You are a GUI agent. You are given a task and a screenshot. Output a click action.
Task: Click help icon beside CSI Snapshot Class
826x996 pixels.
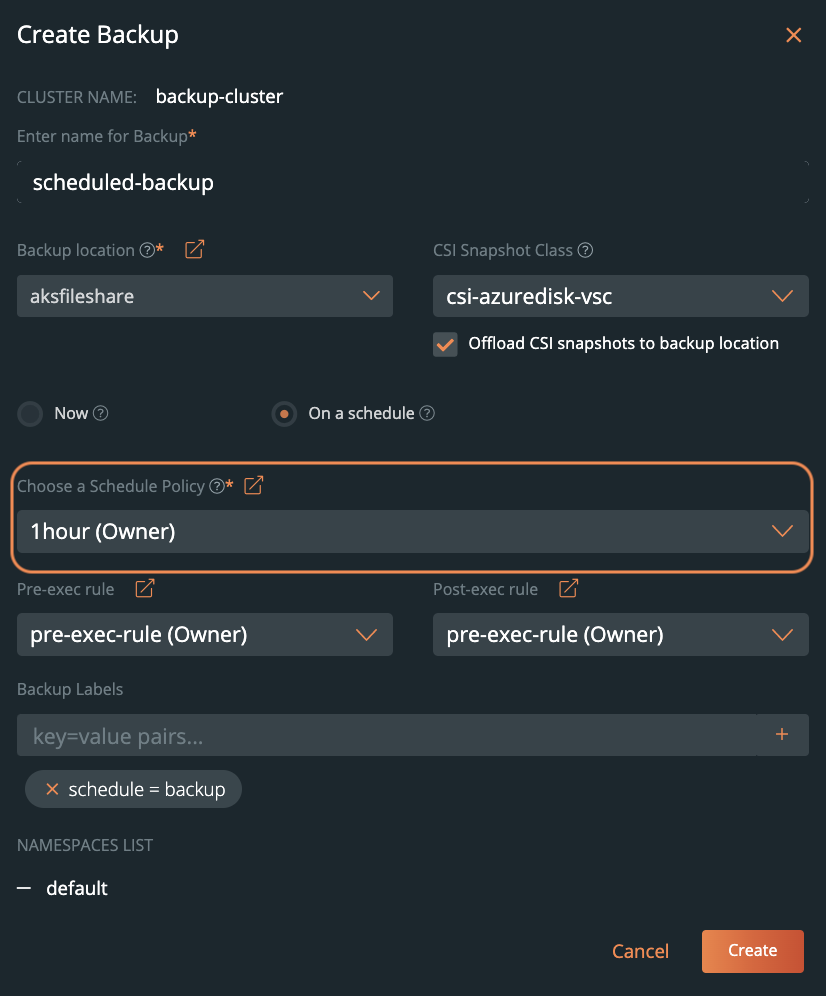click(586, 251)
